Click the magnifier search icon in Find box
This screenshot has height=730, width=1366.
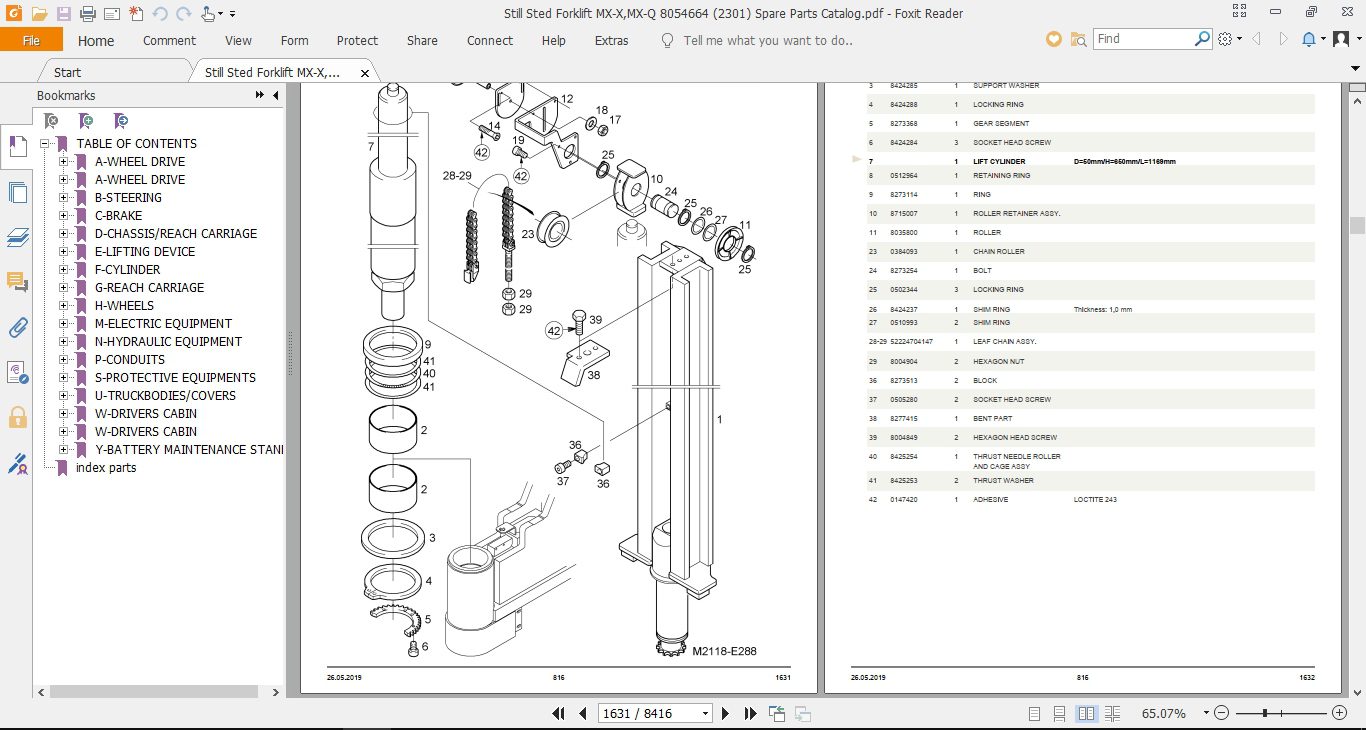click(1202, 39)
